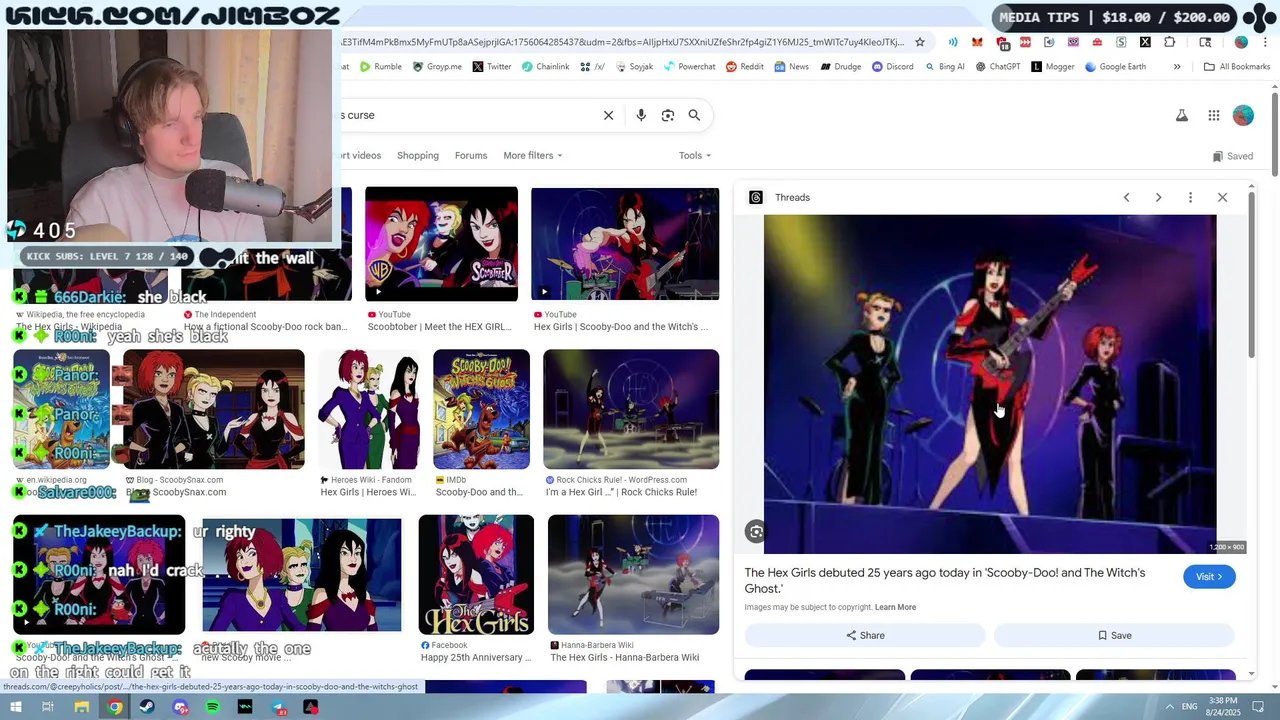Open Heroes Wiki Fandom Hex Girls thumbnail
The height and width of the screenshot is (720, 1280).
(x=368, y=409)
